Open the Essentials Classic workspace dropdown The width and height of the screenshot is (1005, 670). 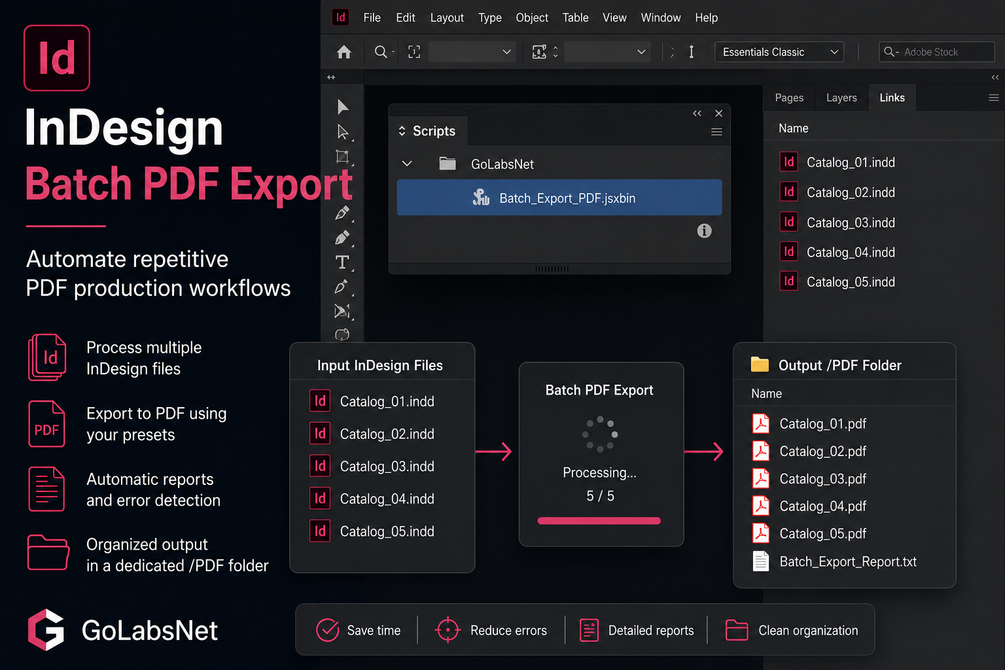(779, 52)
